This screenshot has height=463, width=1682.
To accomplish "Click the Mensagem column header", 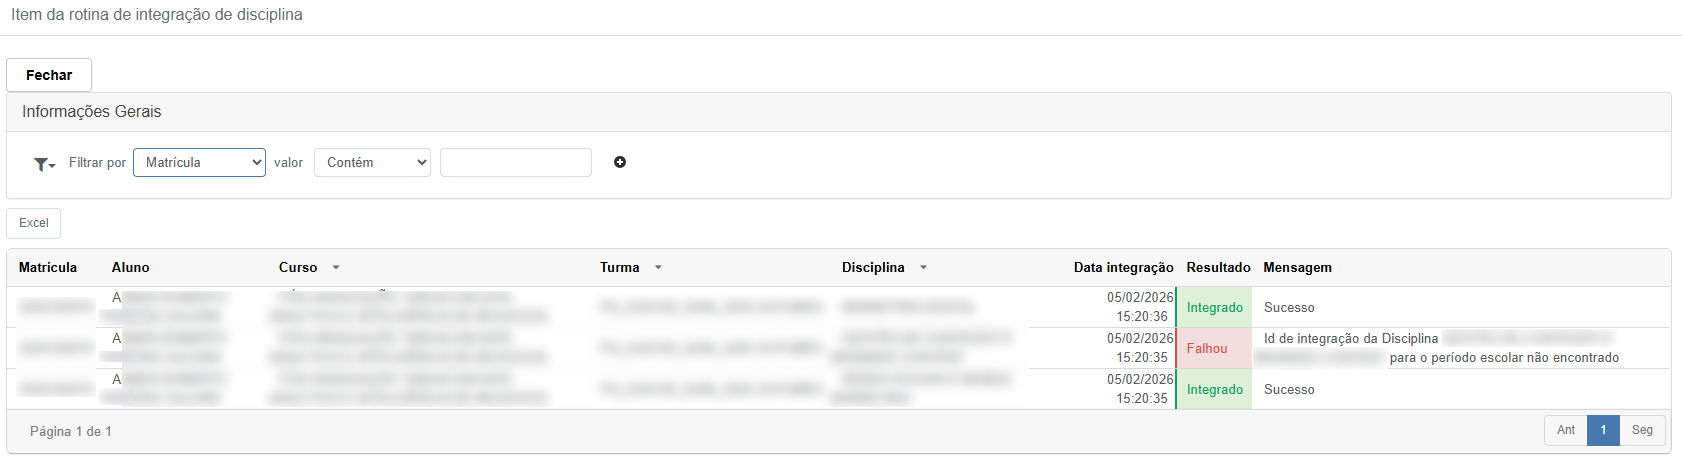I will pyautogui.click(x=1297, y=268).
